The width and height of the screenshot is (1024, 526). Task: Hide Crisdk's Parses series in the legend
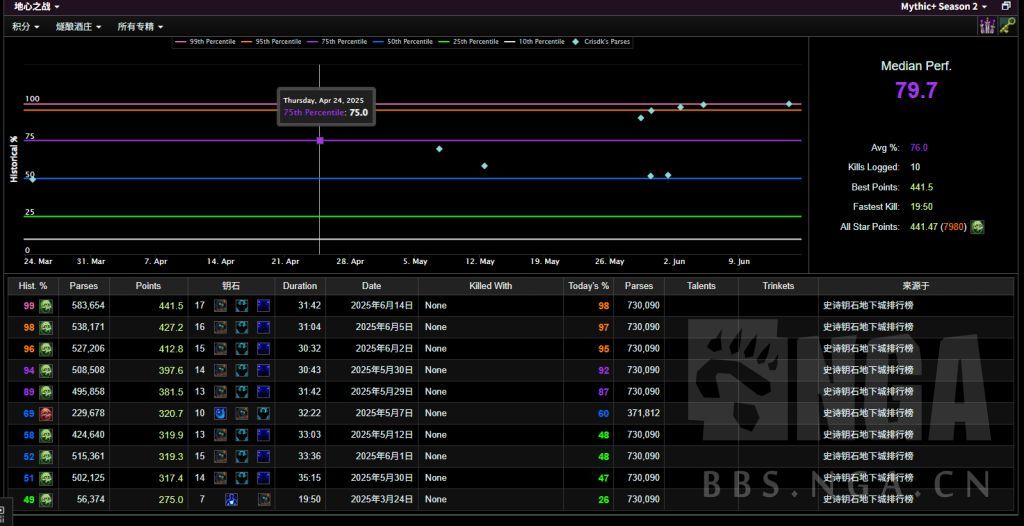pos(608,42)
